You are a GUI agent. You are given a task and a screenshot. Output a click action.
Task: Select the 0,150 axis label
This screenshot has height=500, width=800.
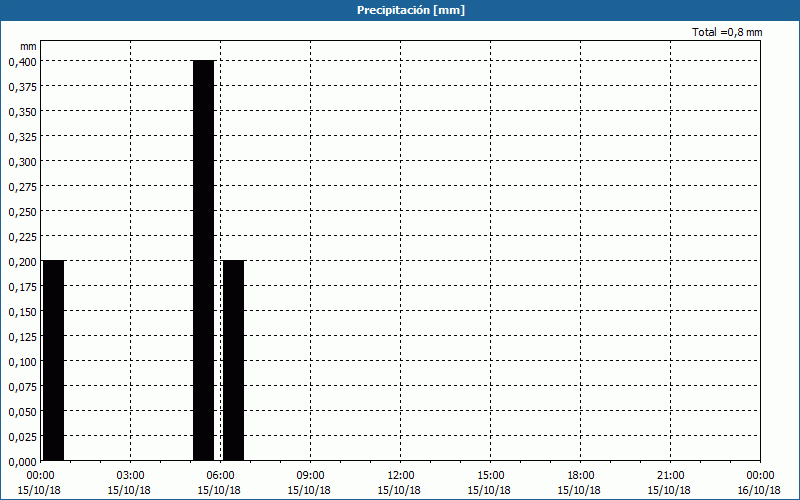click(x=23, y=312)
